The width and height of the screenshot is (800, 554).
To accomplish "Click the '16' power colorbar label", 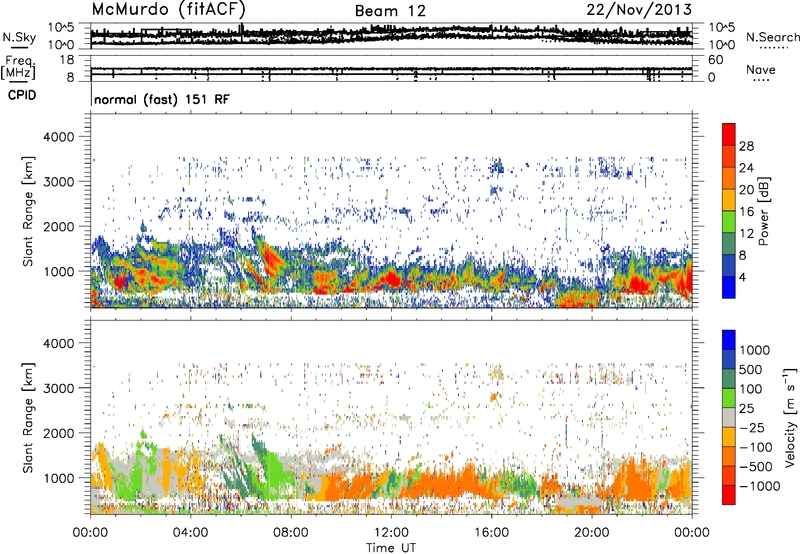I will pos(746,212).
